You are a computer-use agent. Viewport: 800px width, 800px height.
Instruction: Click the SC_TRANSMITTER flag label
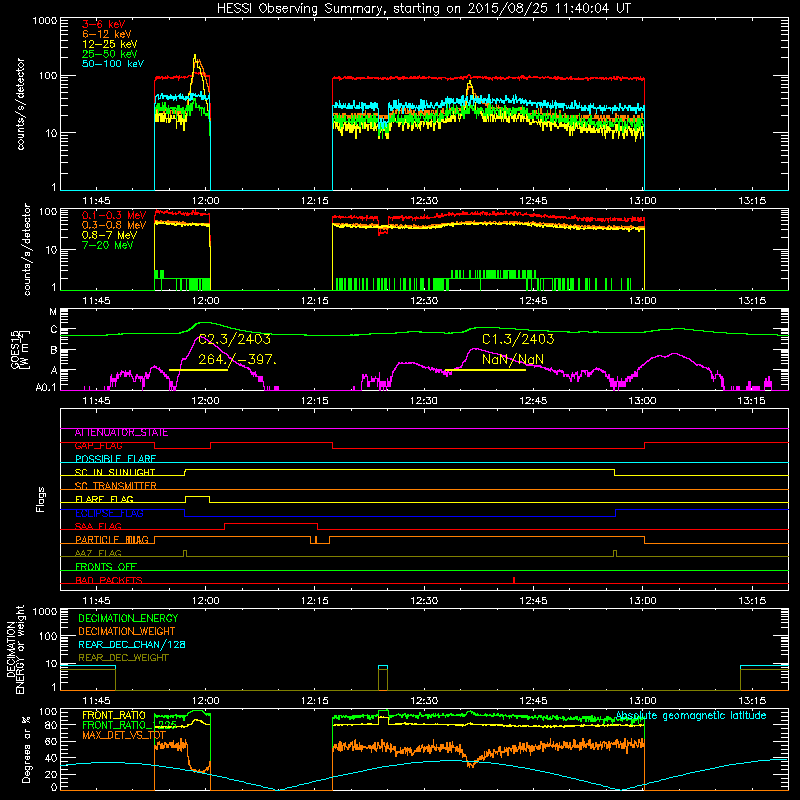[x=115, y=486]
